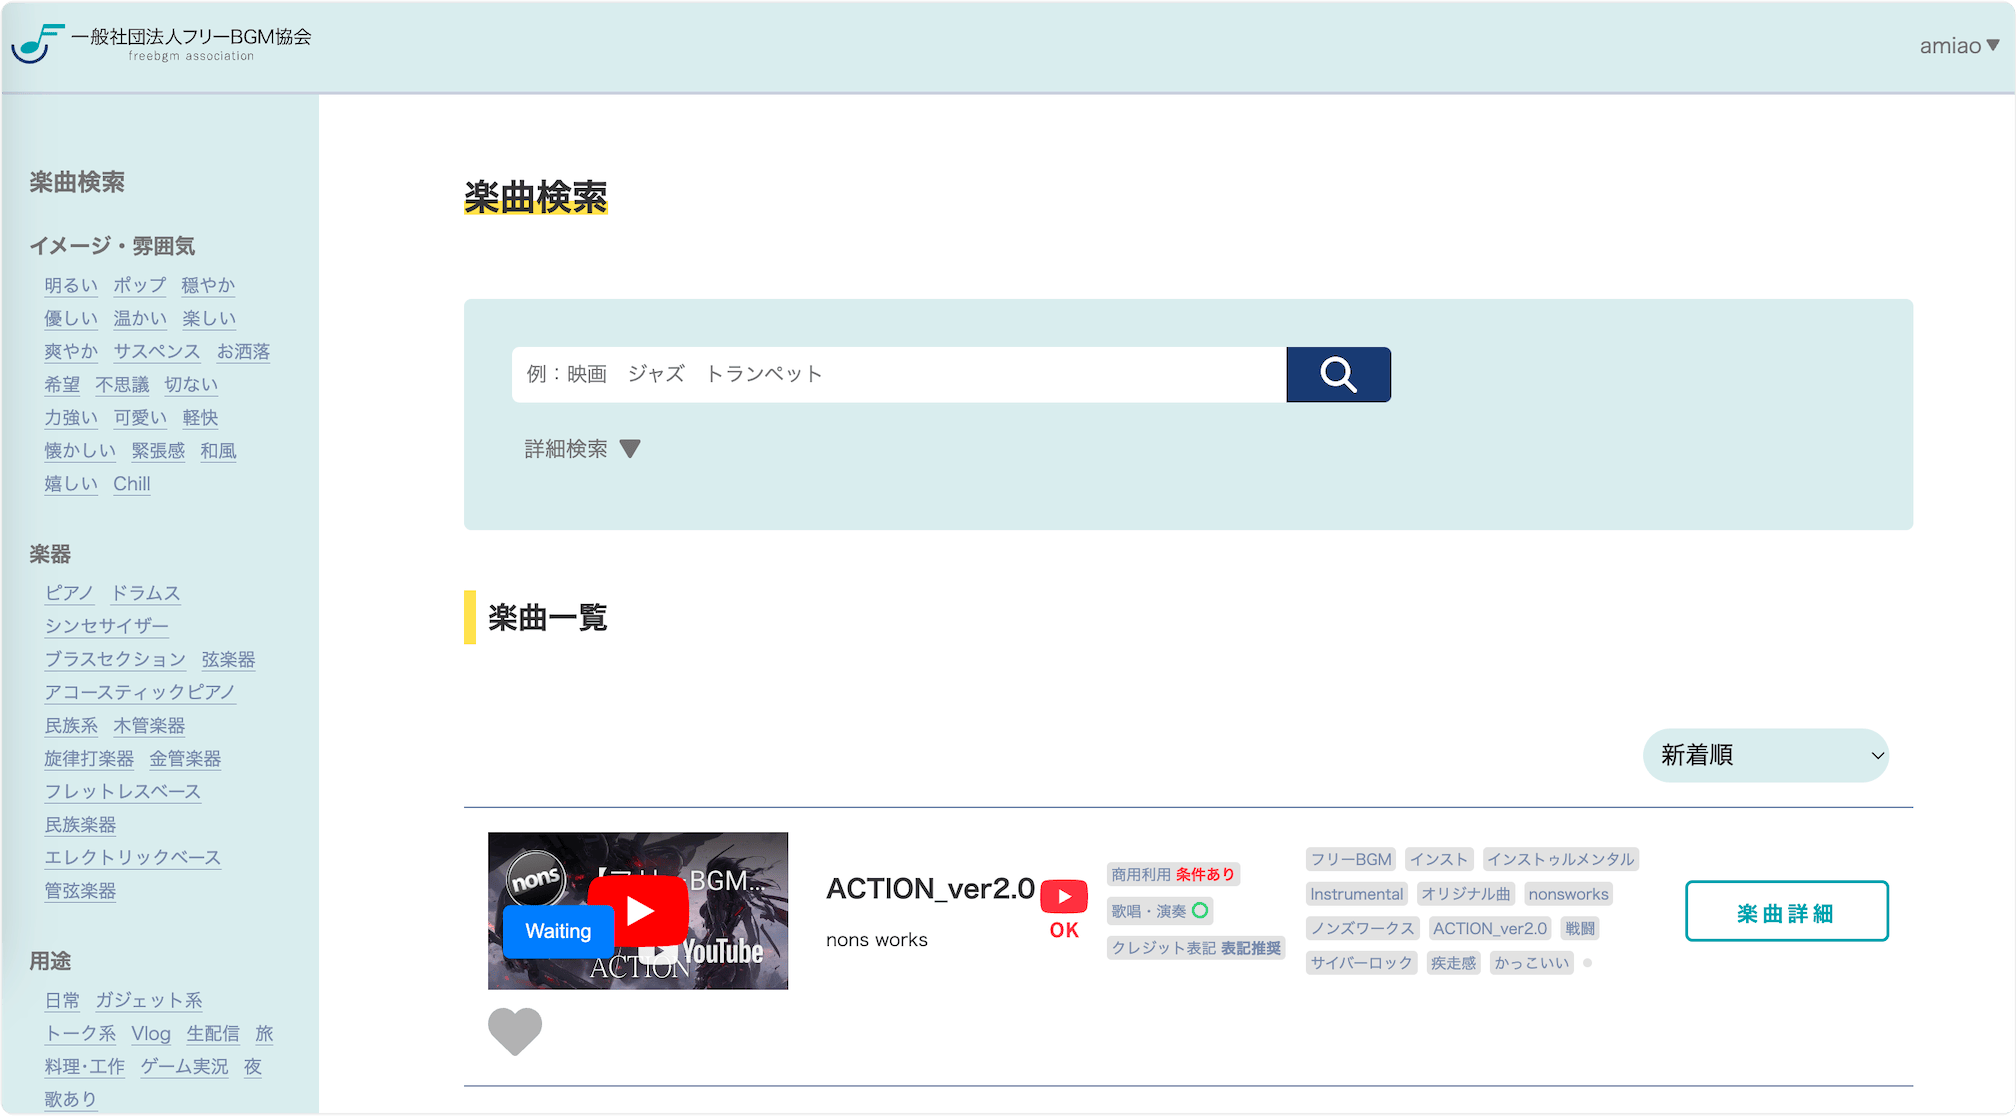This screenshot has width=2016, height=1116.
Task: Open the ピアノ instrument link
Action: pyautogui.click(x=68, y=593)
